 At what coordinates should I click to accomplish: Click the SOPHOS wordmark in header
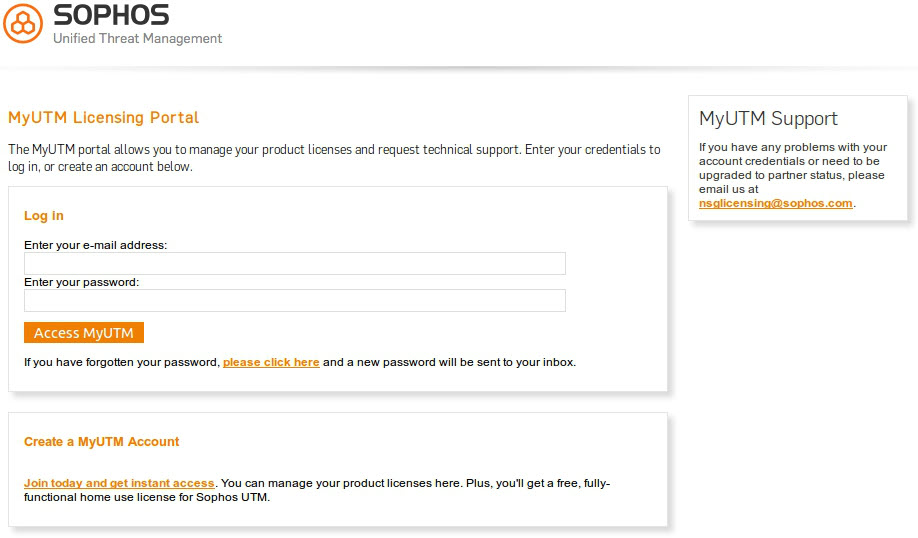(x=111, y=15)
